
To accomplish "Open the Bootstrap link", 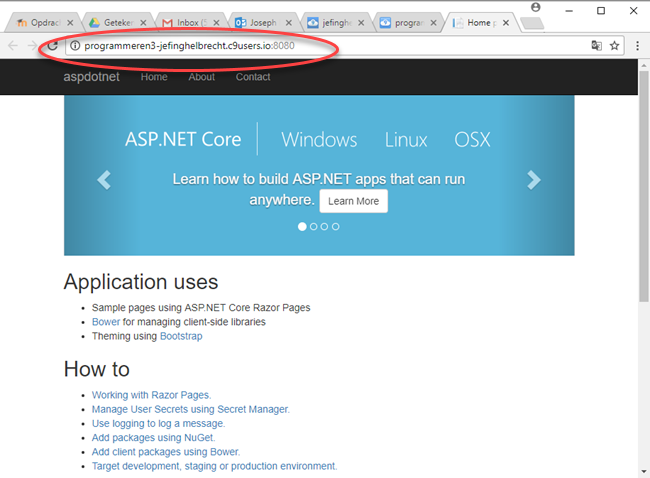I will pos(181,336).
